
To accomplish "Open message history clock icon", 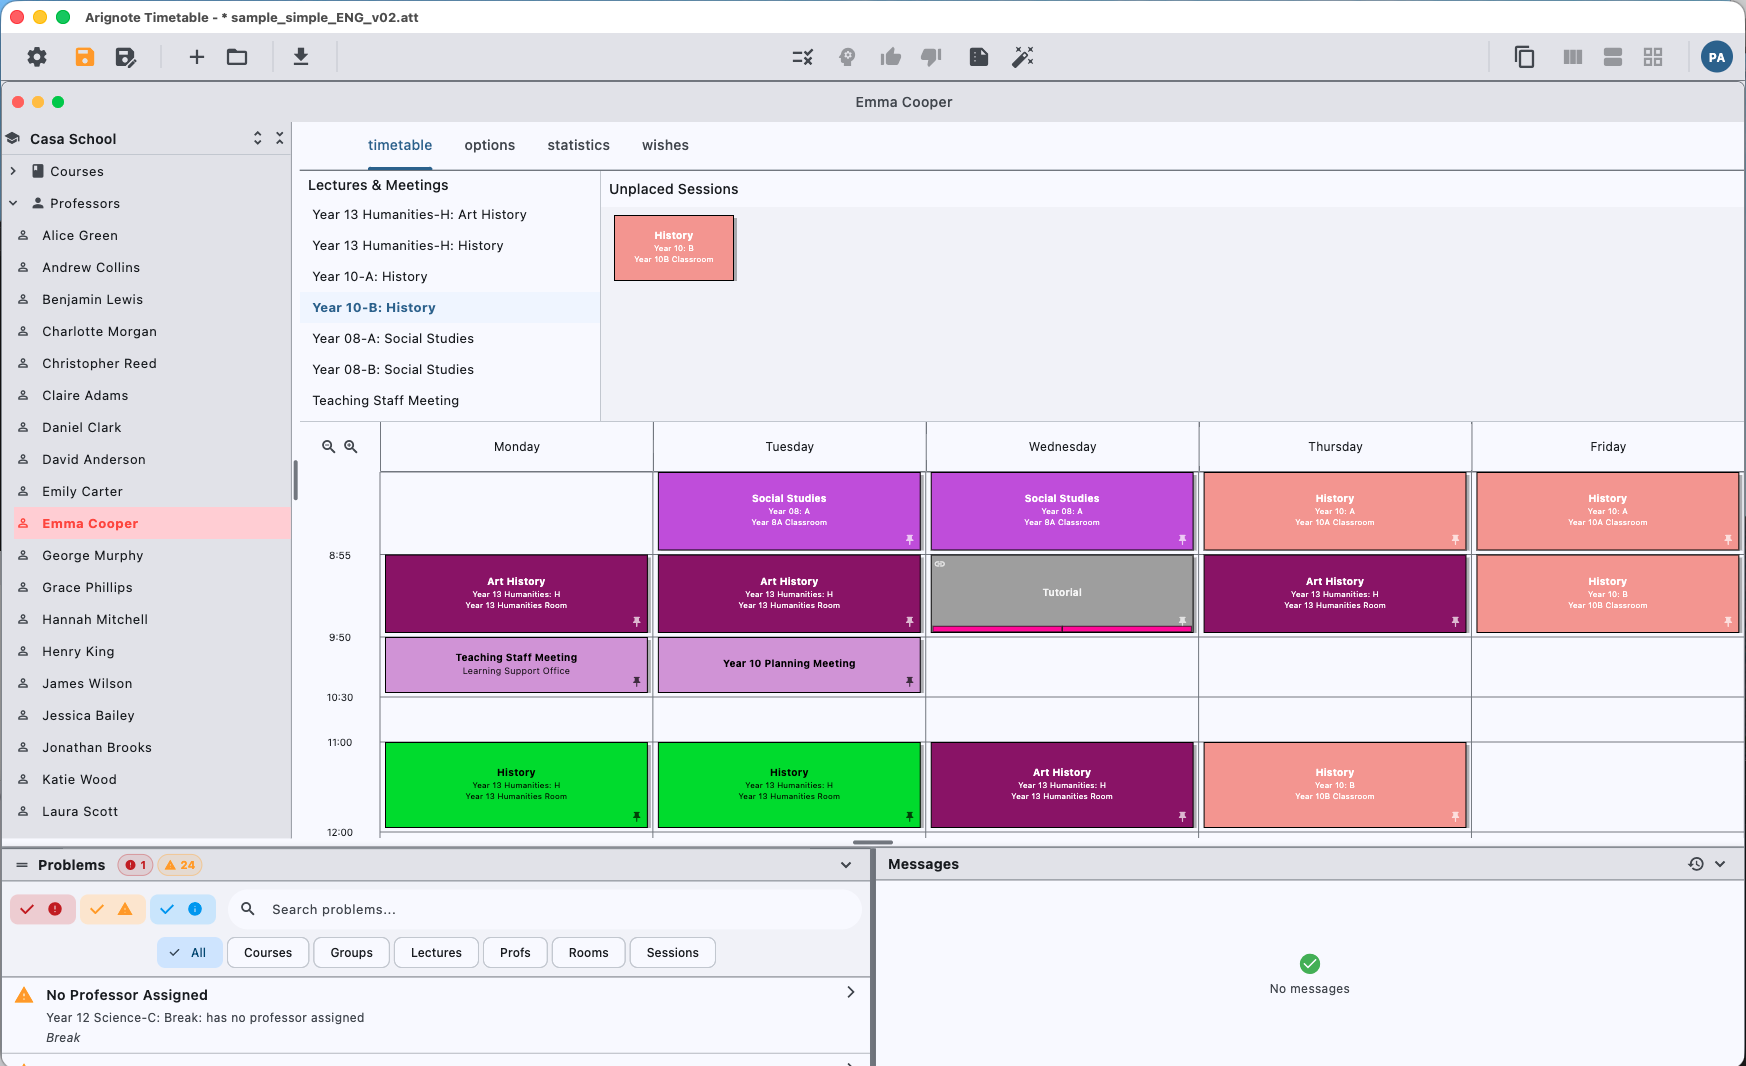I will (1696, 864).
